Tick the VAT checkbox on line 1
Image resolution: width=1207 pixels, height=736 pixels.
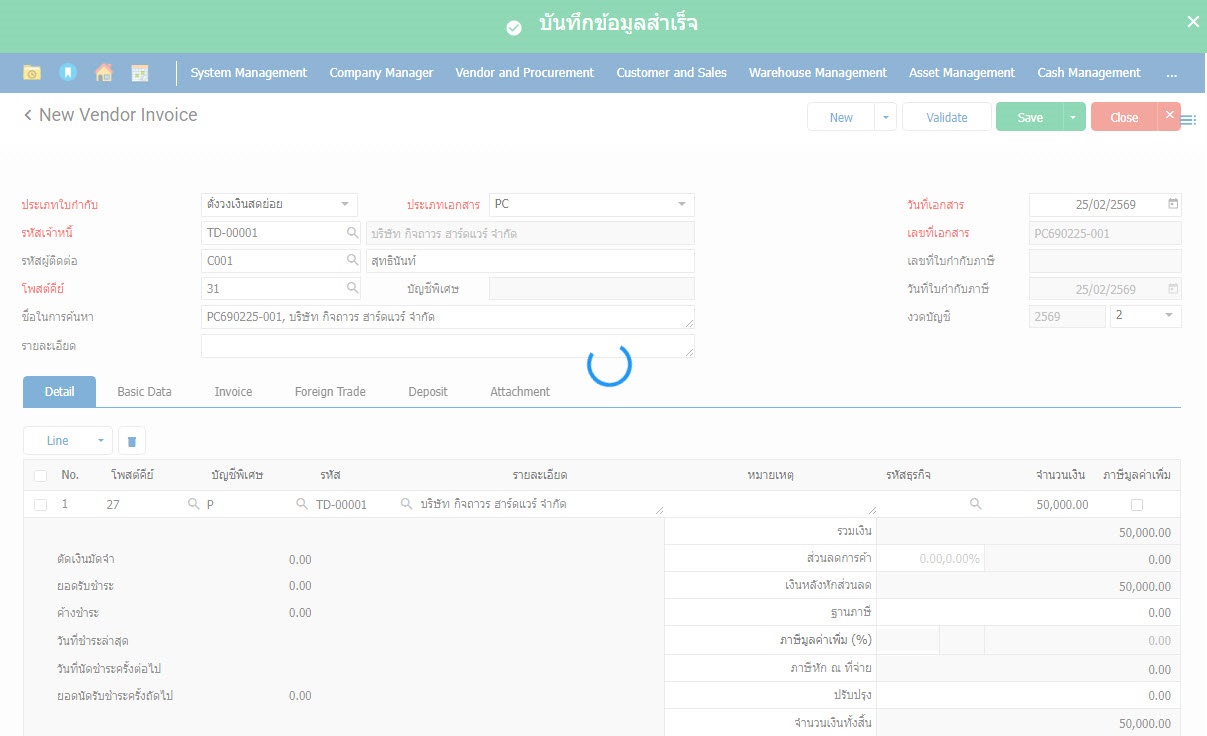point(1136,505)
